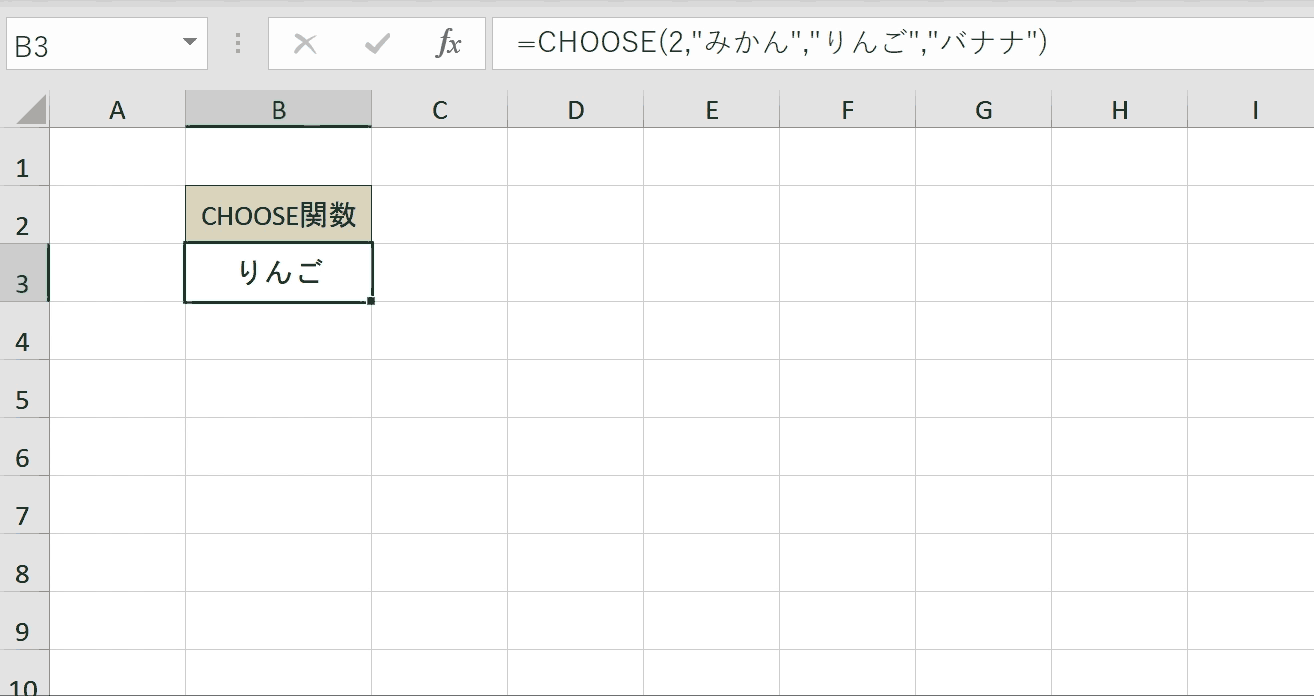Click the formula bar with CHOOSE formula
Screen dimensions: 1314x696
coord(900,44)
